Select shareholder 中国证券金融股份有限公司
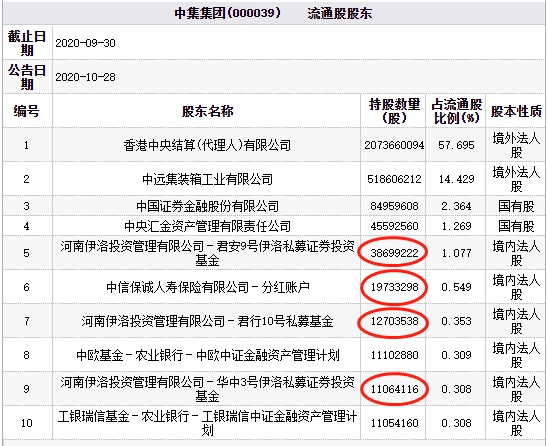This screenshot has height=446, width=548. tap(207, 206)
